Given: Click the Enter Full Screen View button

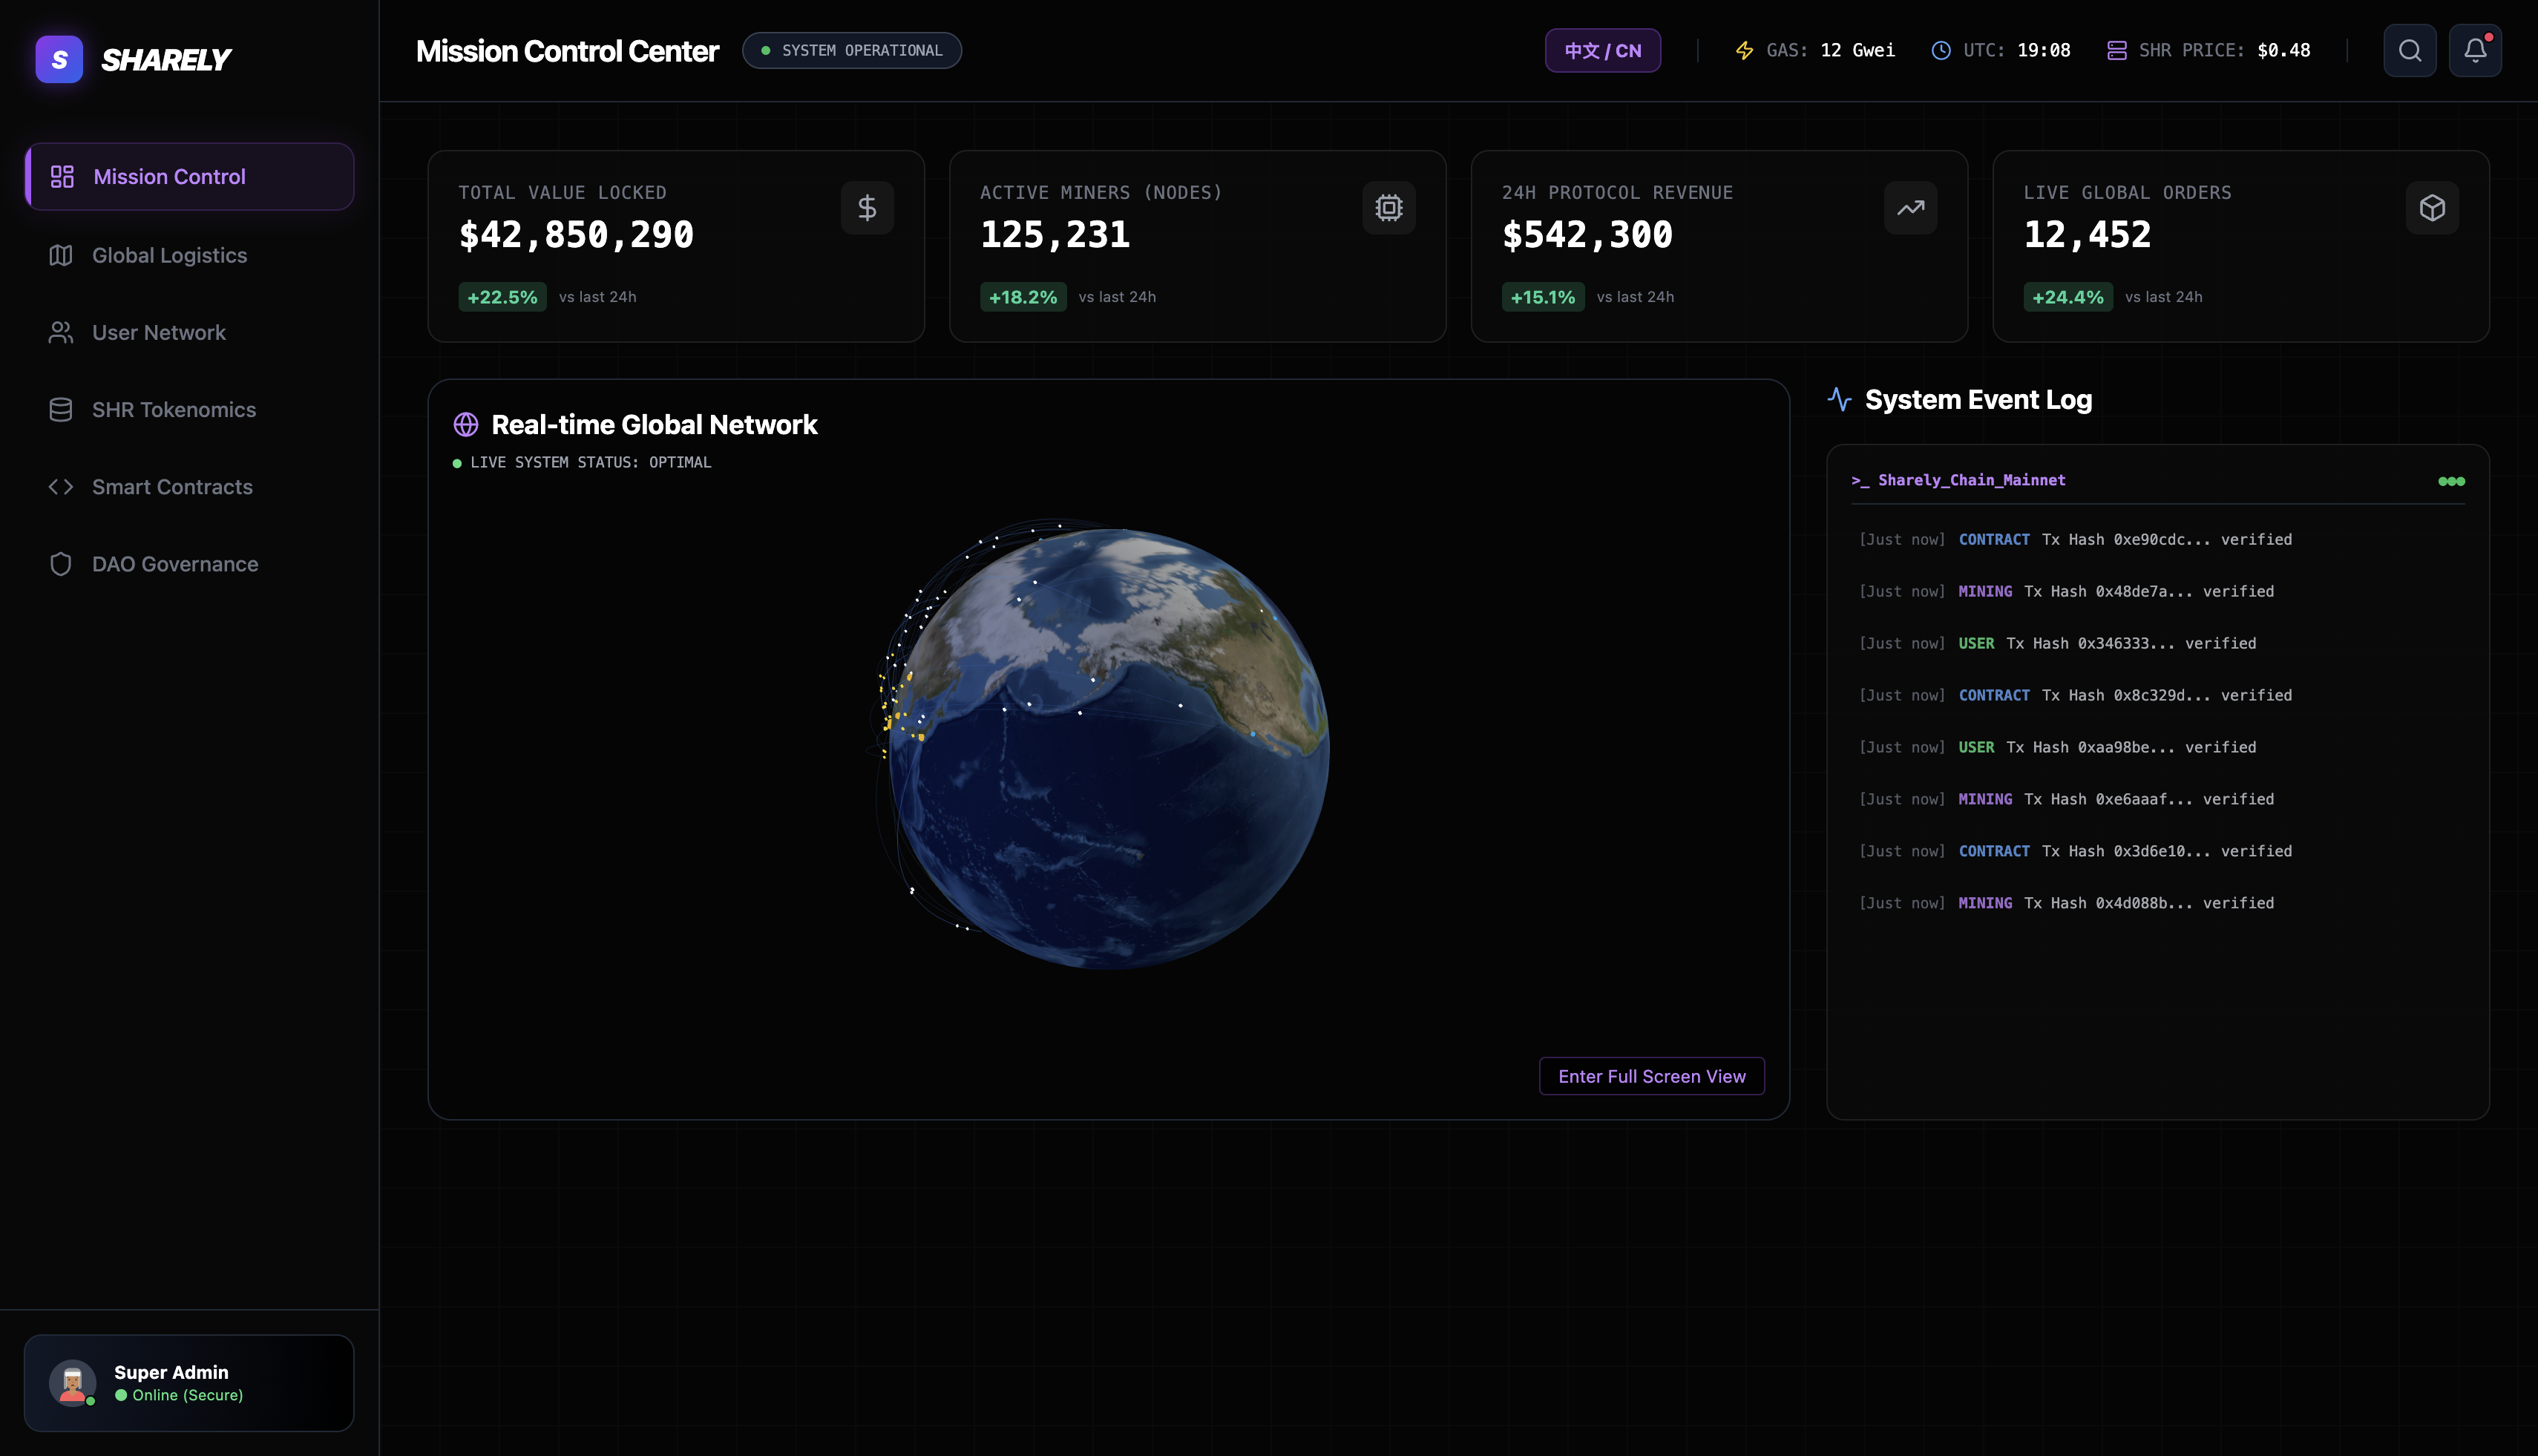Looking at the screenshot, I should click(1651, 1076).
